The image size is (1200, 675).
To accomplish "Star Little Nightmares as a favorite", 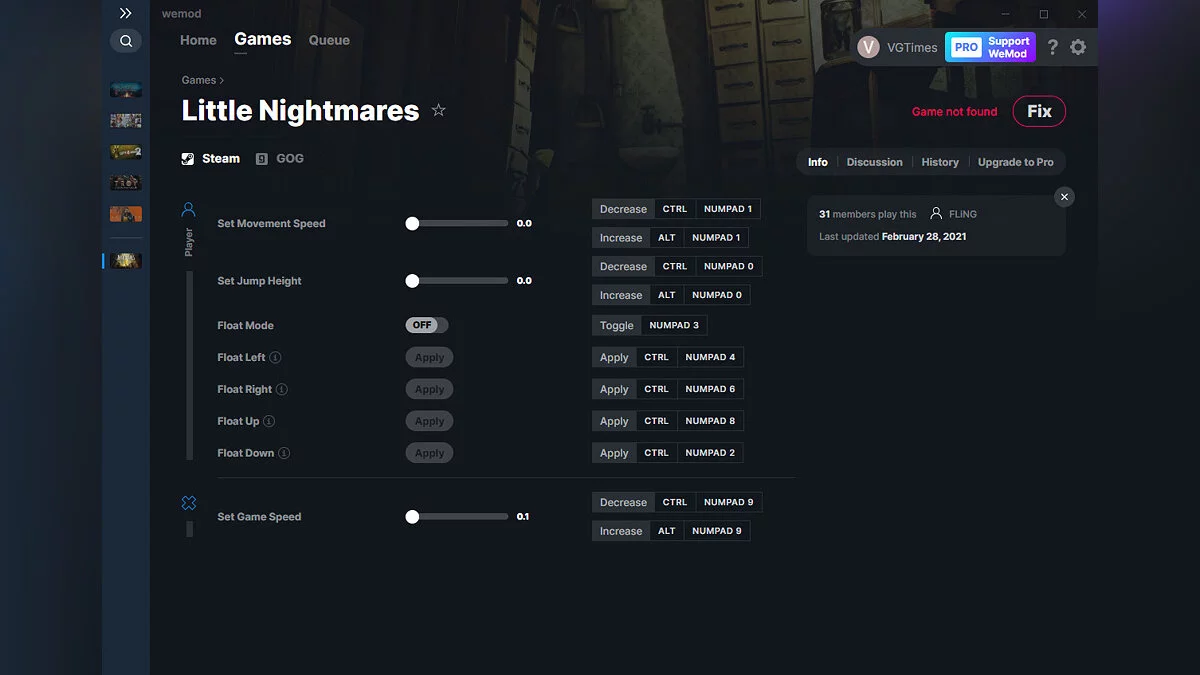I will [x=438, y=111].
